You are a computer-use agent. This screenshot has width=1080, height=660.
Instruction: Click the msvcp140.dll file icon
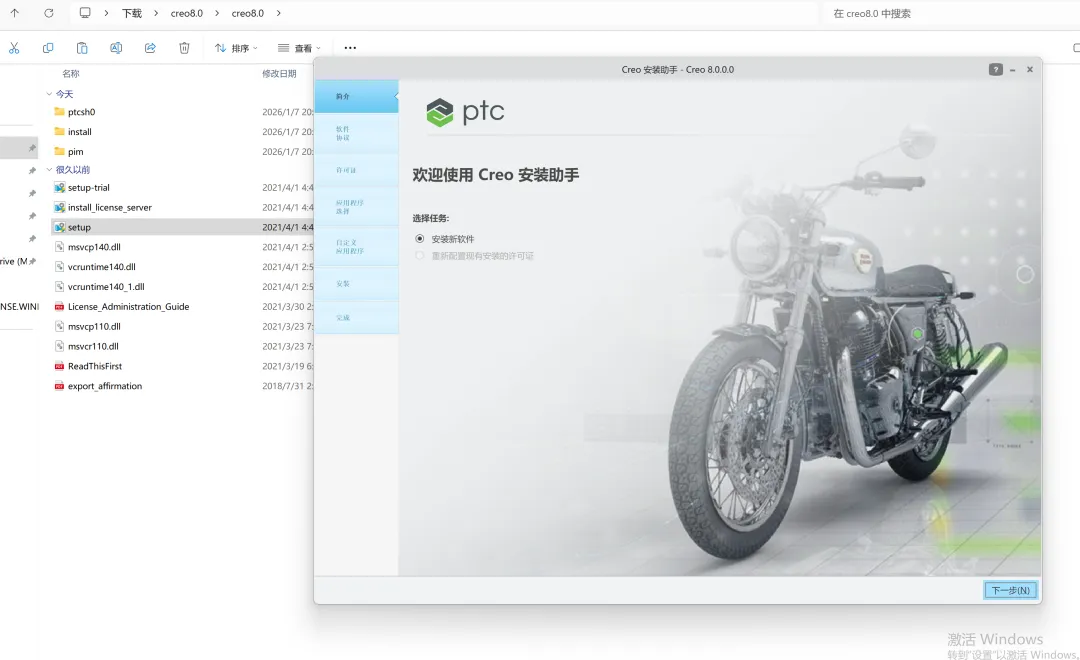click(59, 247)
